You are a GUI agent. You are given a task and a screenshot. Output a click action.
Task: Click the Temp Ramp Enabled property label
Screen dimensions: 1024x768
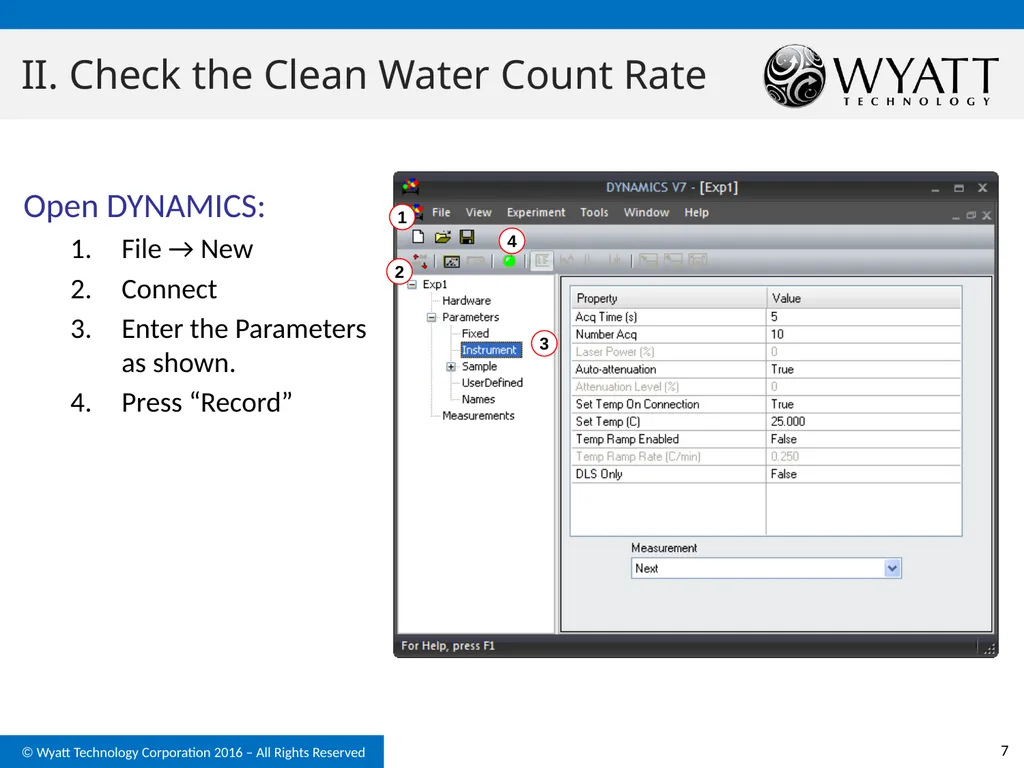tap(627, 440)
